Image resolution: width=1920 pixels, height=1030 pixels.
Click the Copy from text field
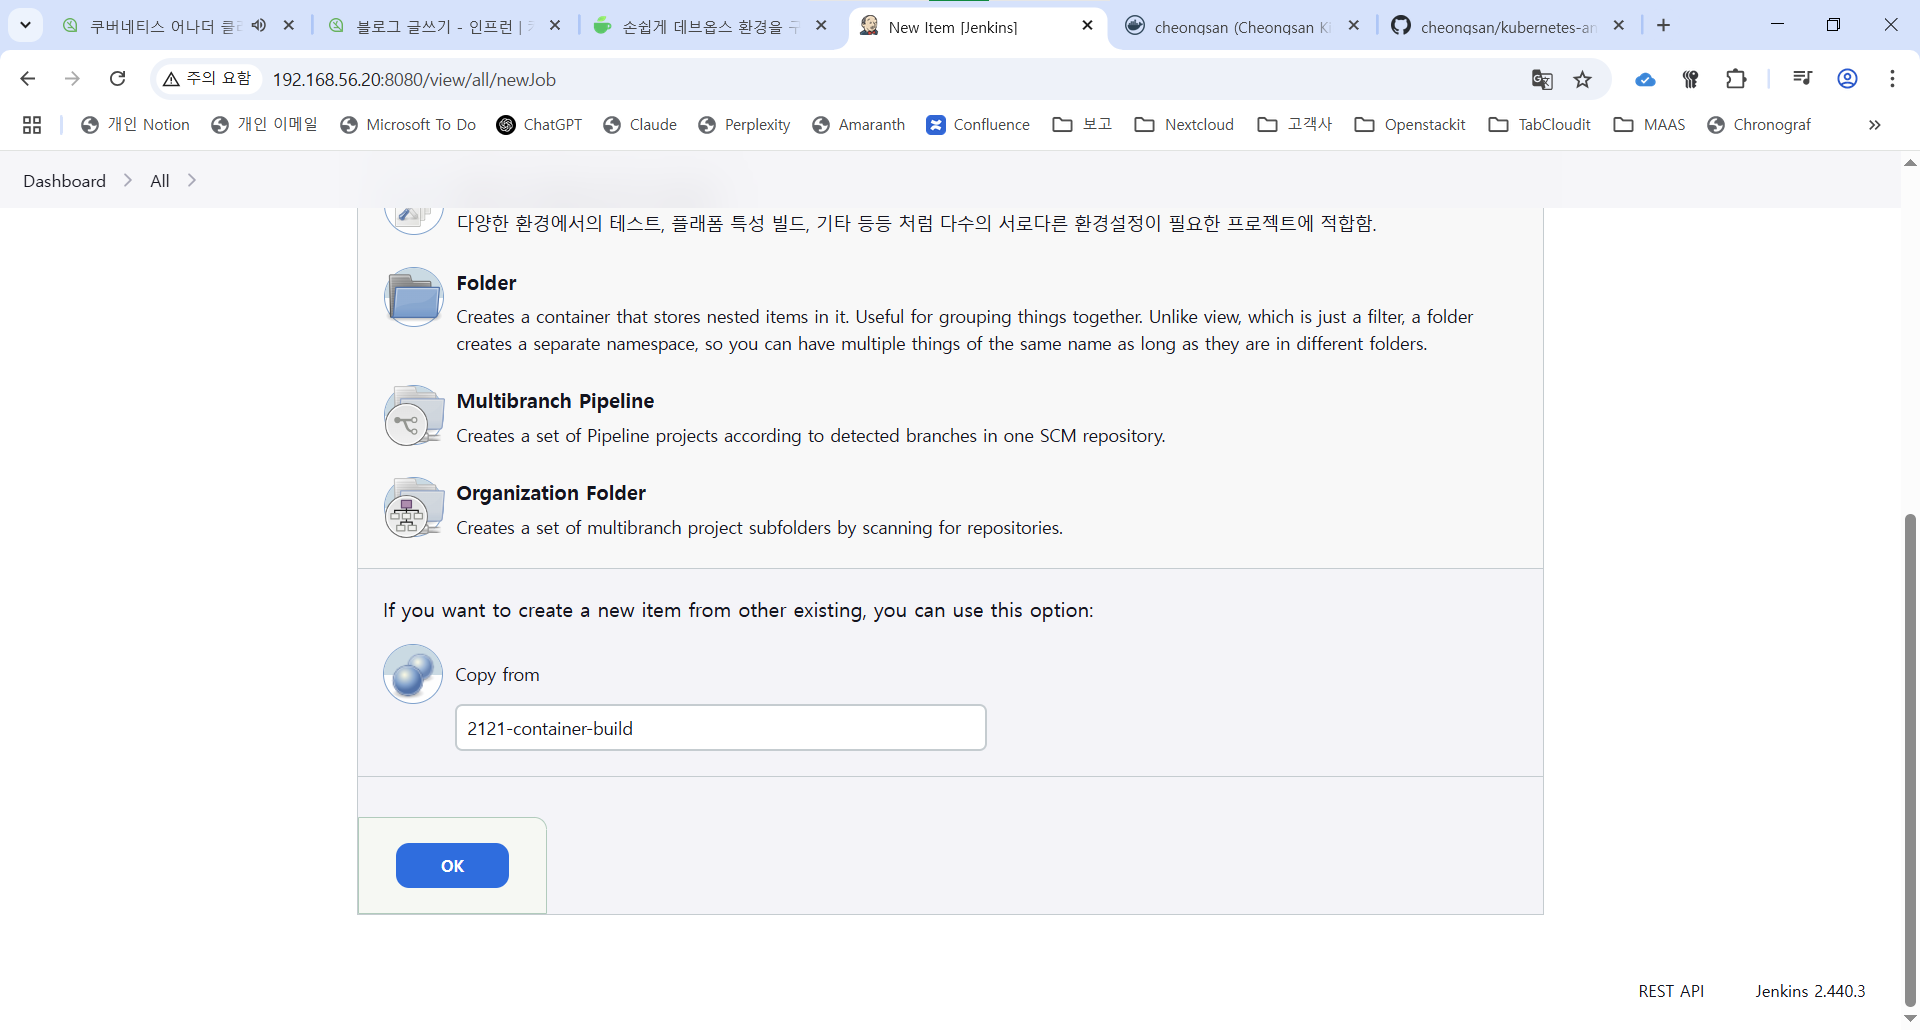pos(721,728)
